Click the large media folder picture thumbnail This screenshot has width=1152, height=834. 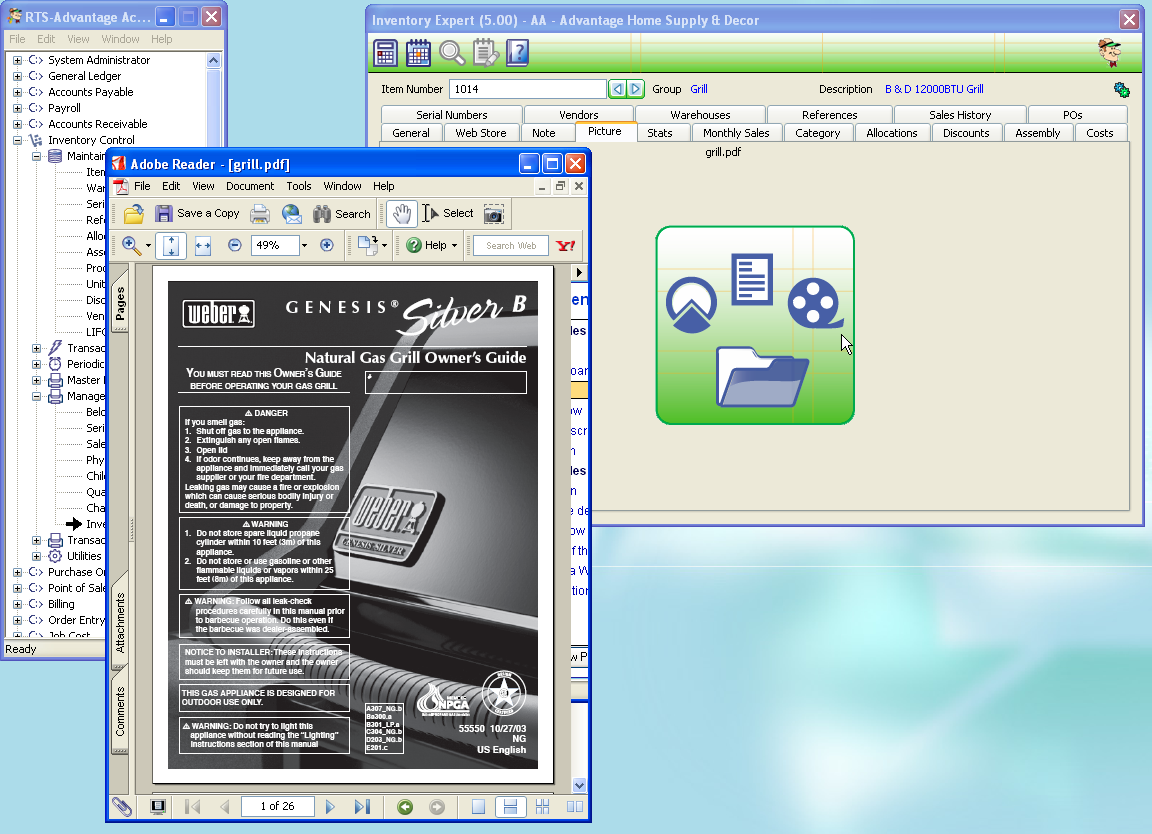(x=755, y=326)
